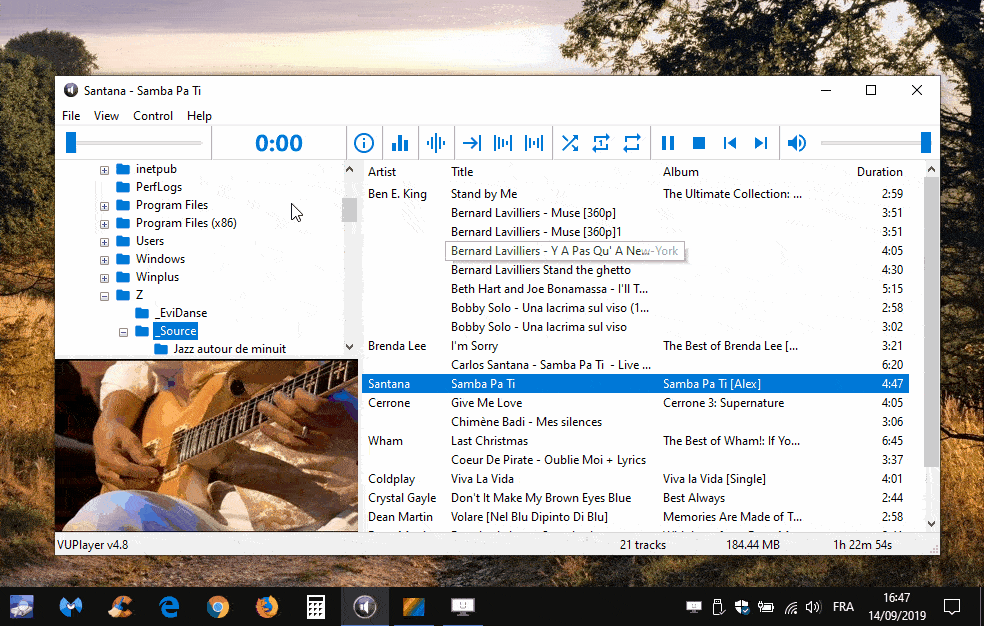984x626 pixels.
Task: Expand the Users folder
Action: point(104,242)
